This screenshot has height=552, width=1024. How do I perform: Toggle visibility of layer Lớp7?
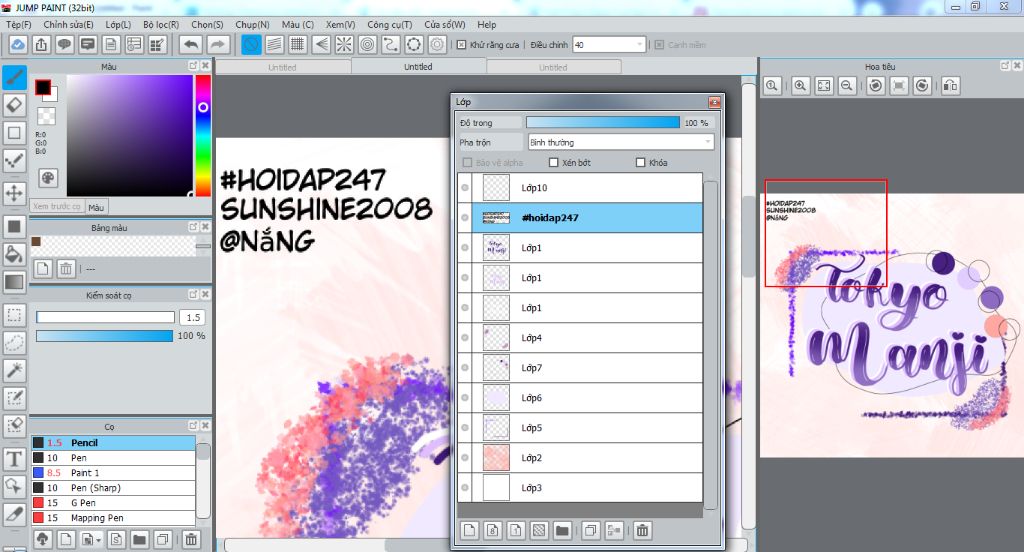click(x=465, y=368)
